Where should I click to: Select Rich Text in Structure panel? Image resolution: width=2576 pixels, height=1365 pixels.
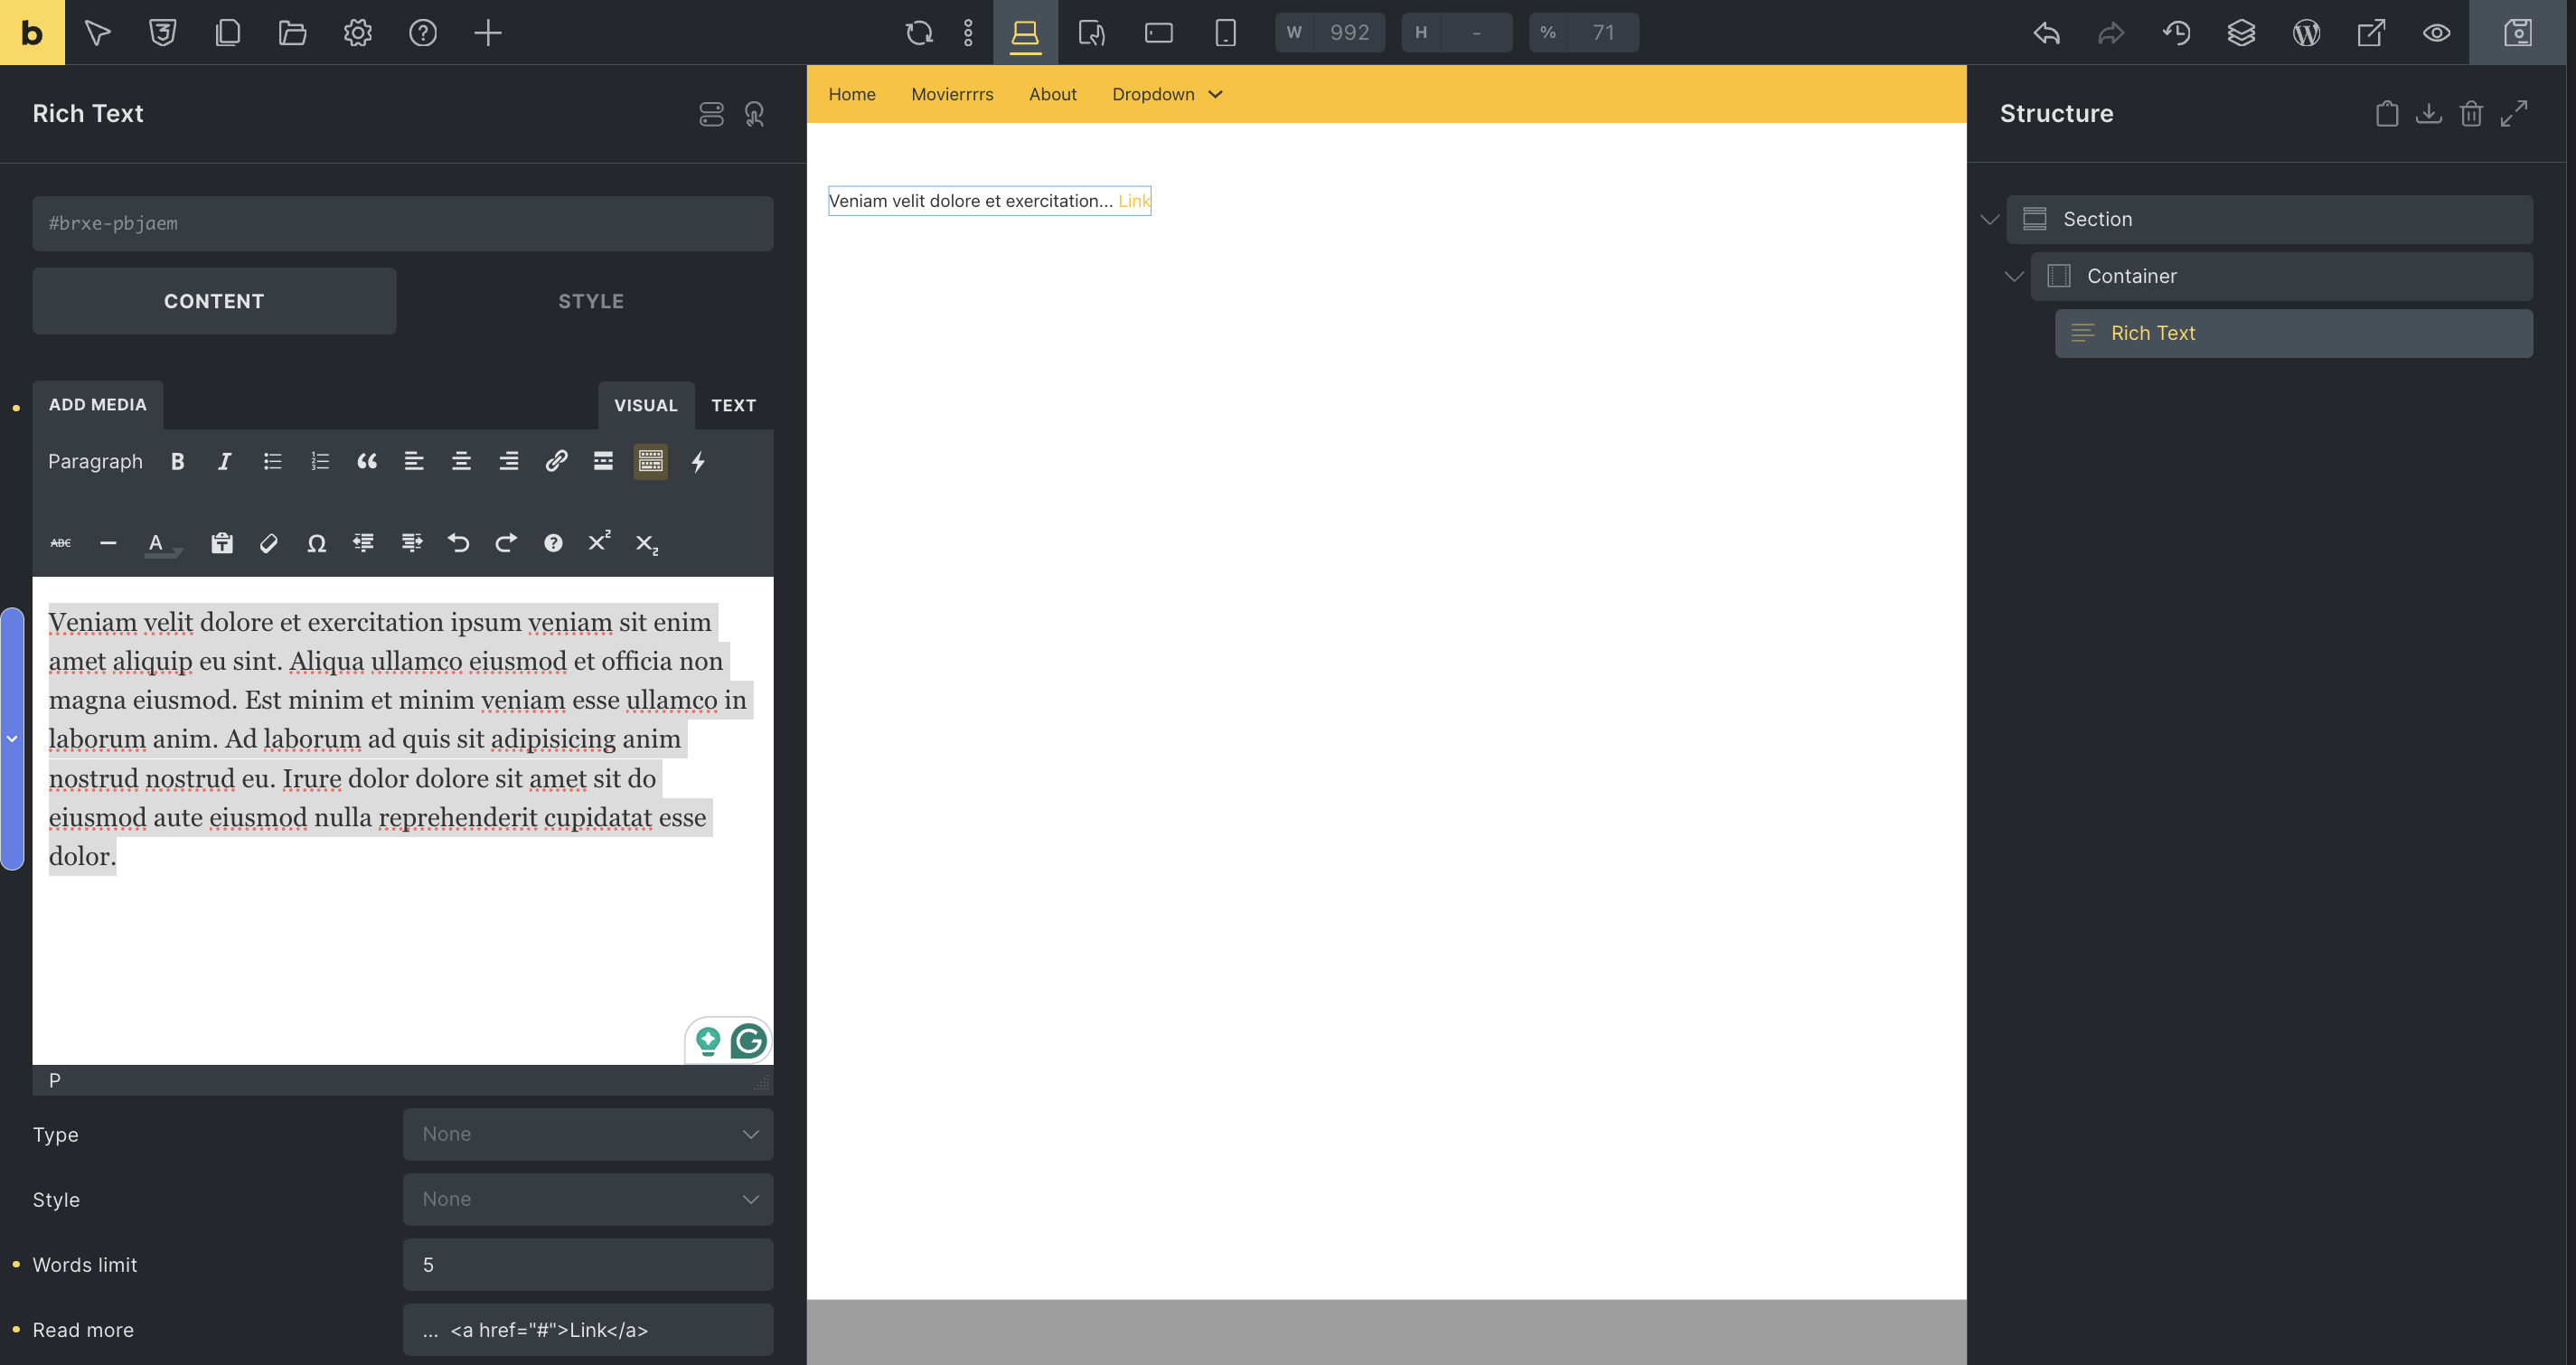point(2293,333)
